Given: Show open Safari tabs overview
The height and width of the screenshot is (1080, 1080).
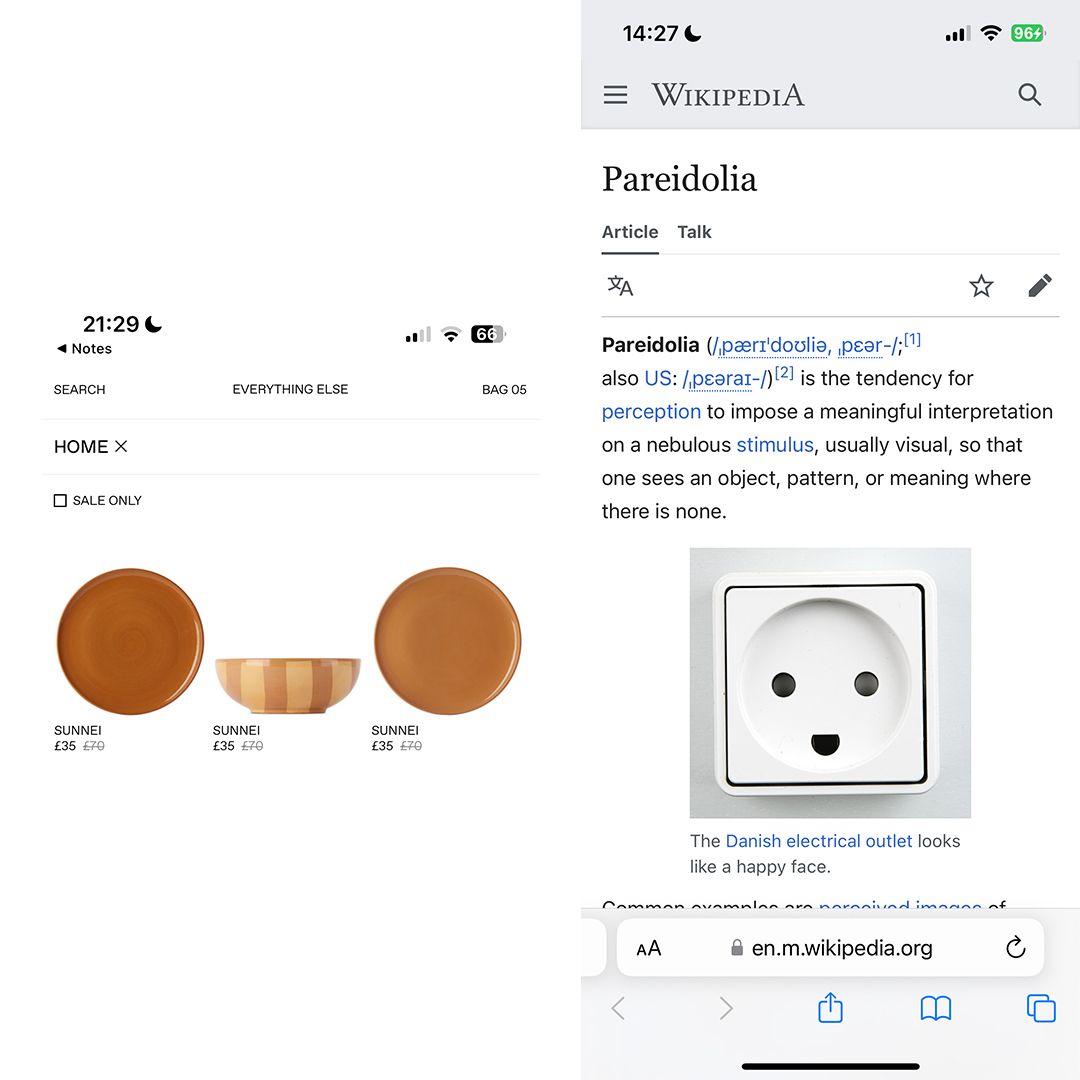Looking at the screenshot, I should pyautogui.click(x=1041, y=1008).
